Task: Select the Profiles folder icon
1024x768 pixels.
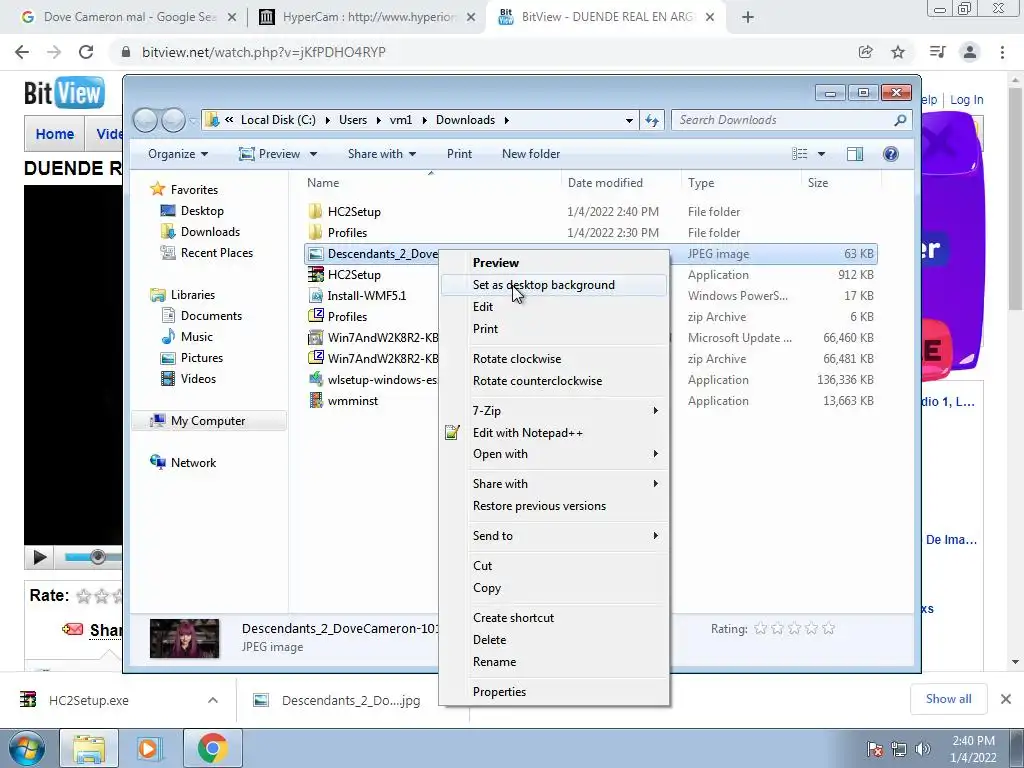Action: click(315, 232)
